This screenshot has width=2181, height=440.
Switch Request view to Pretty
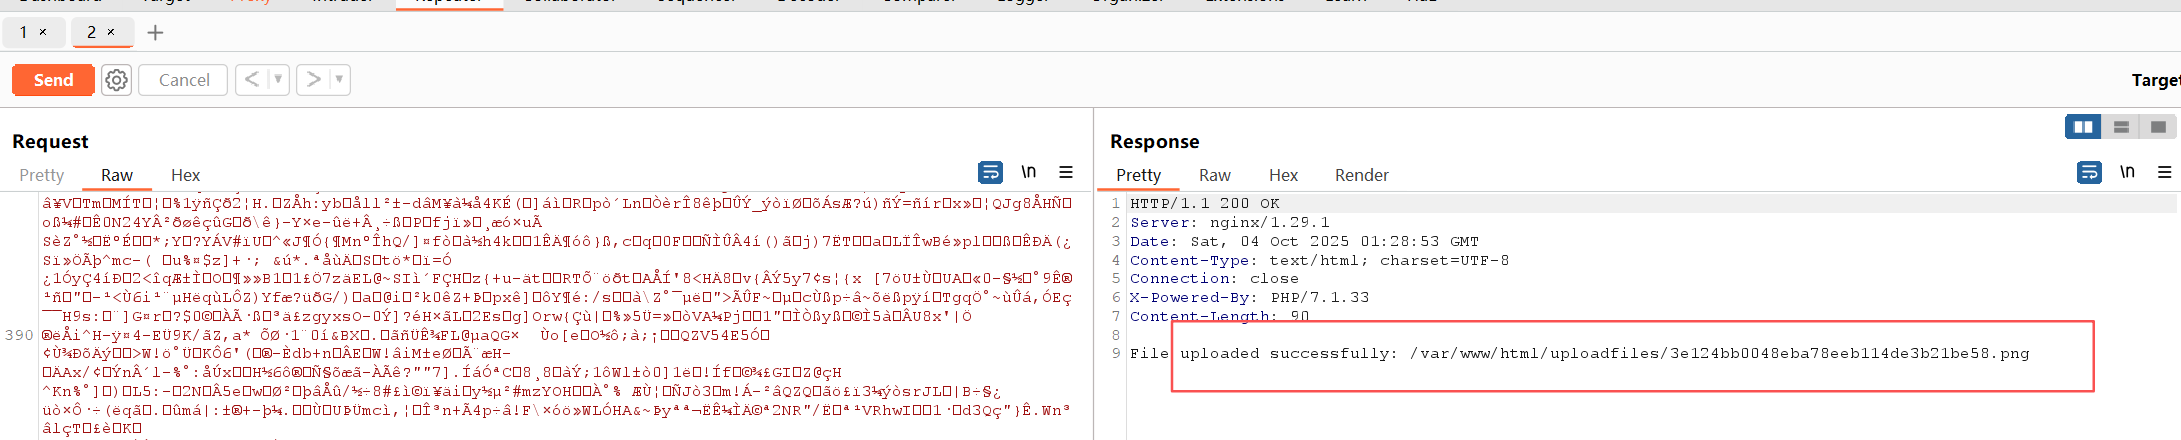pos(42,175)
